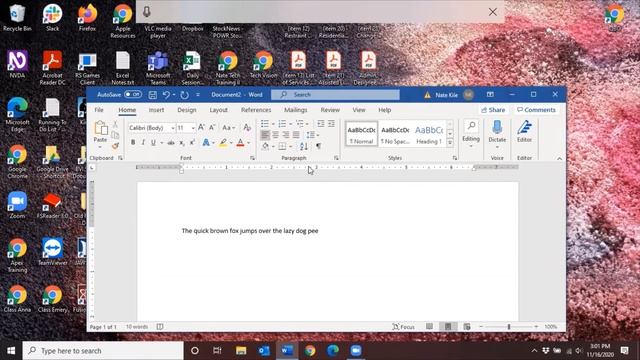
Task: Click the Sort icon
Action: click(x=304, y=146)
